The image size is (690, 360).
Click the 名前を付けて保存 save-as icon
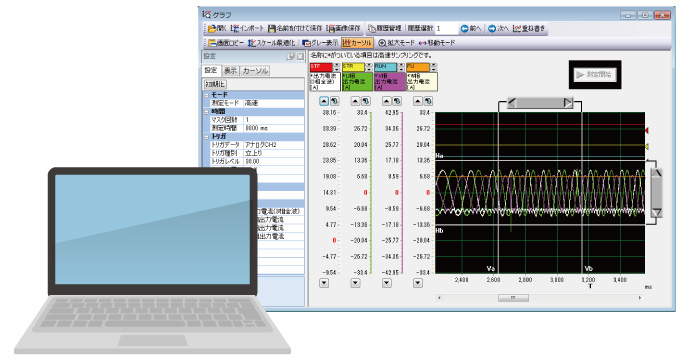[272, 29]
